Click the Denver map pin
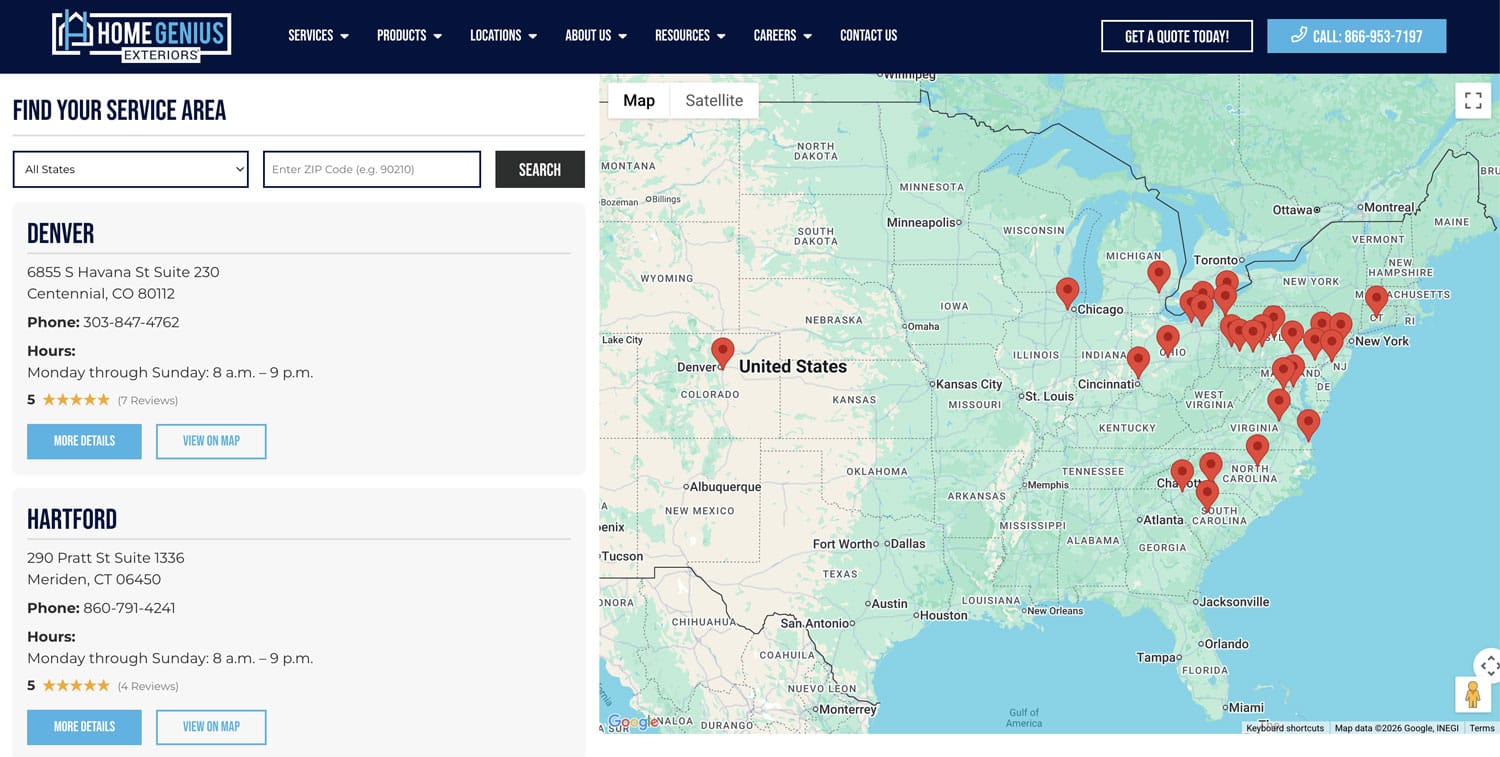The image size is (1500, 757). tap(722, 352)
